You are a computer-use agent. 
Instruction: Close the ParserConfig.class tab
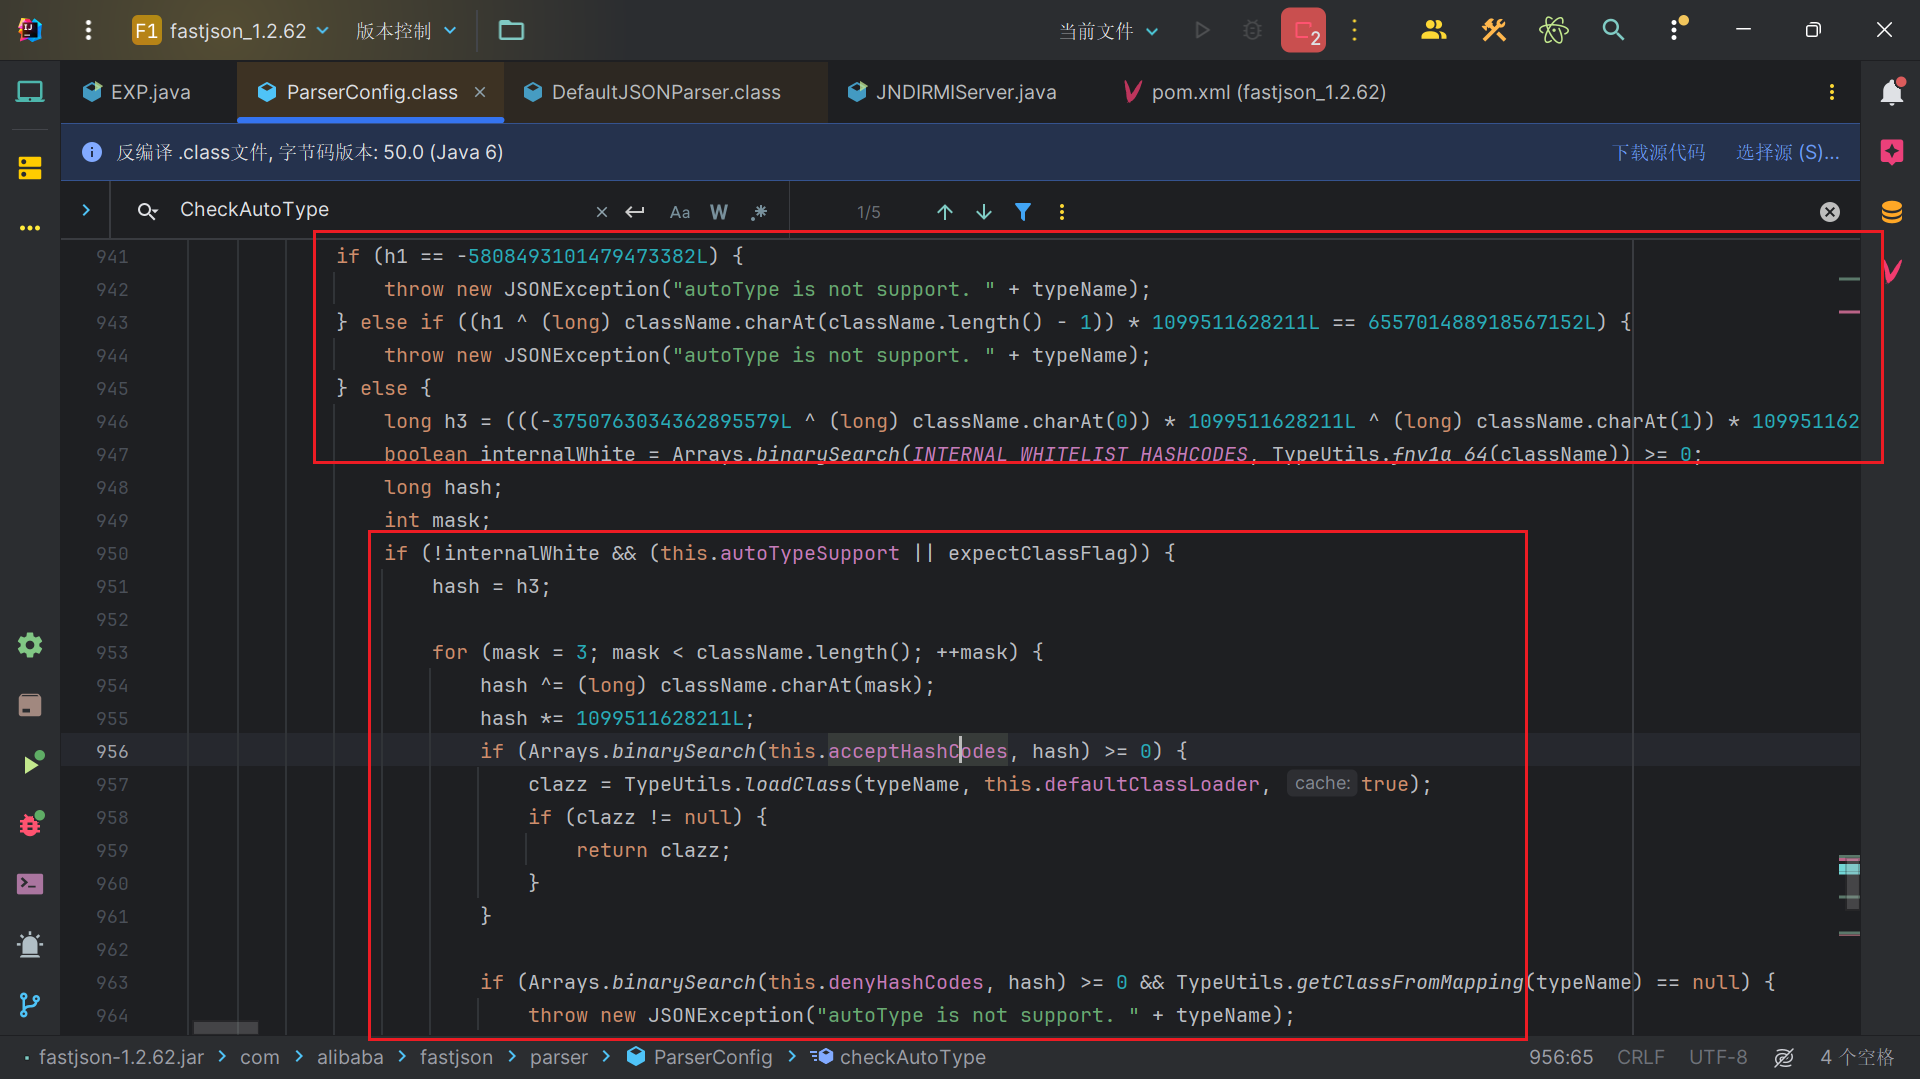[x=480, y=92]
